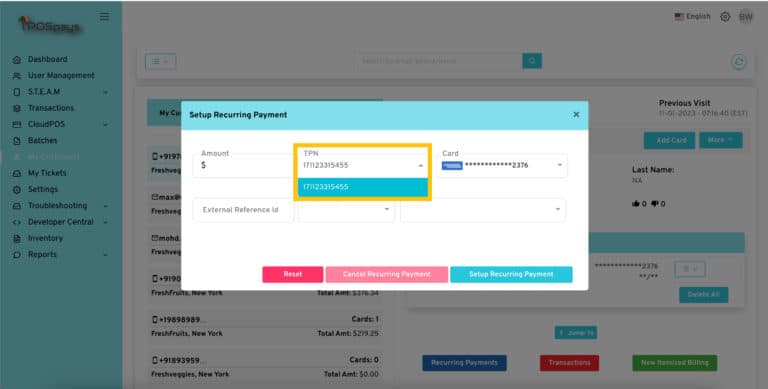Click the S.T.E.A.M device icon
768x389 pixels.
point(17,92)
